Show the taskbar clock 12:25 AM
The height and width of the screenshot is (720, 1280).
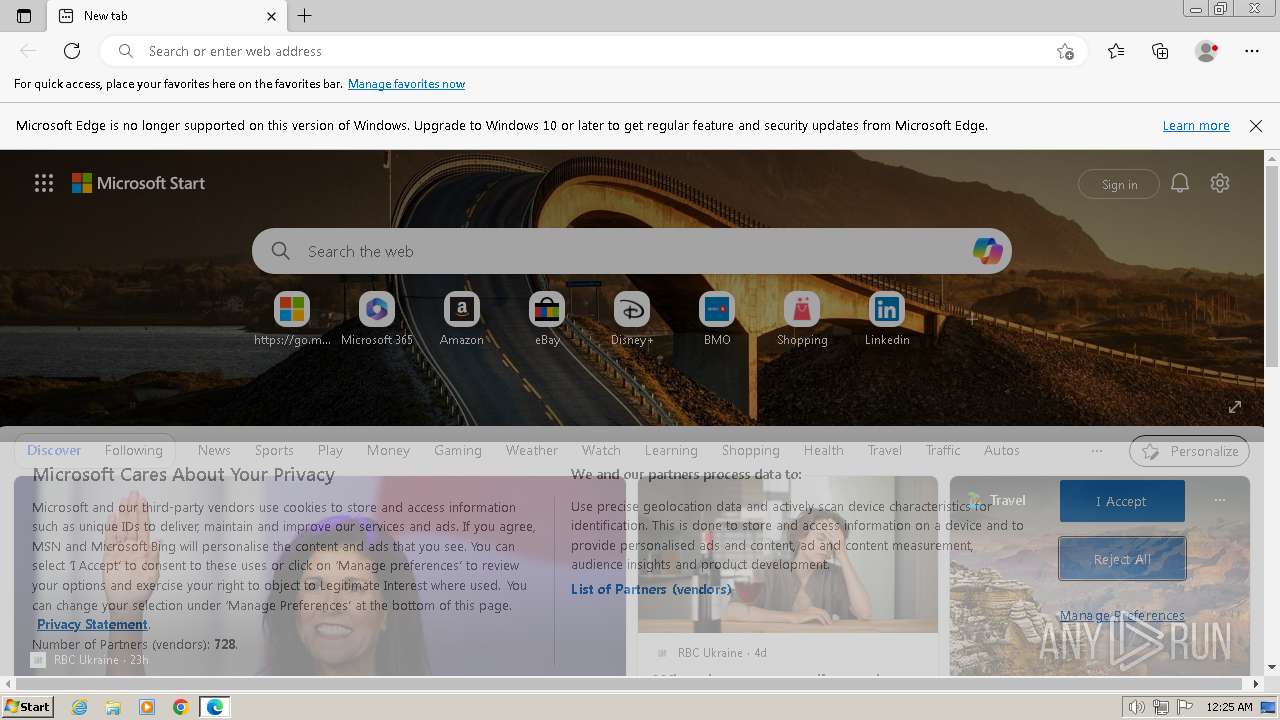point(1229,707)
